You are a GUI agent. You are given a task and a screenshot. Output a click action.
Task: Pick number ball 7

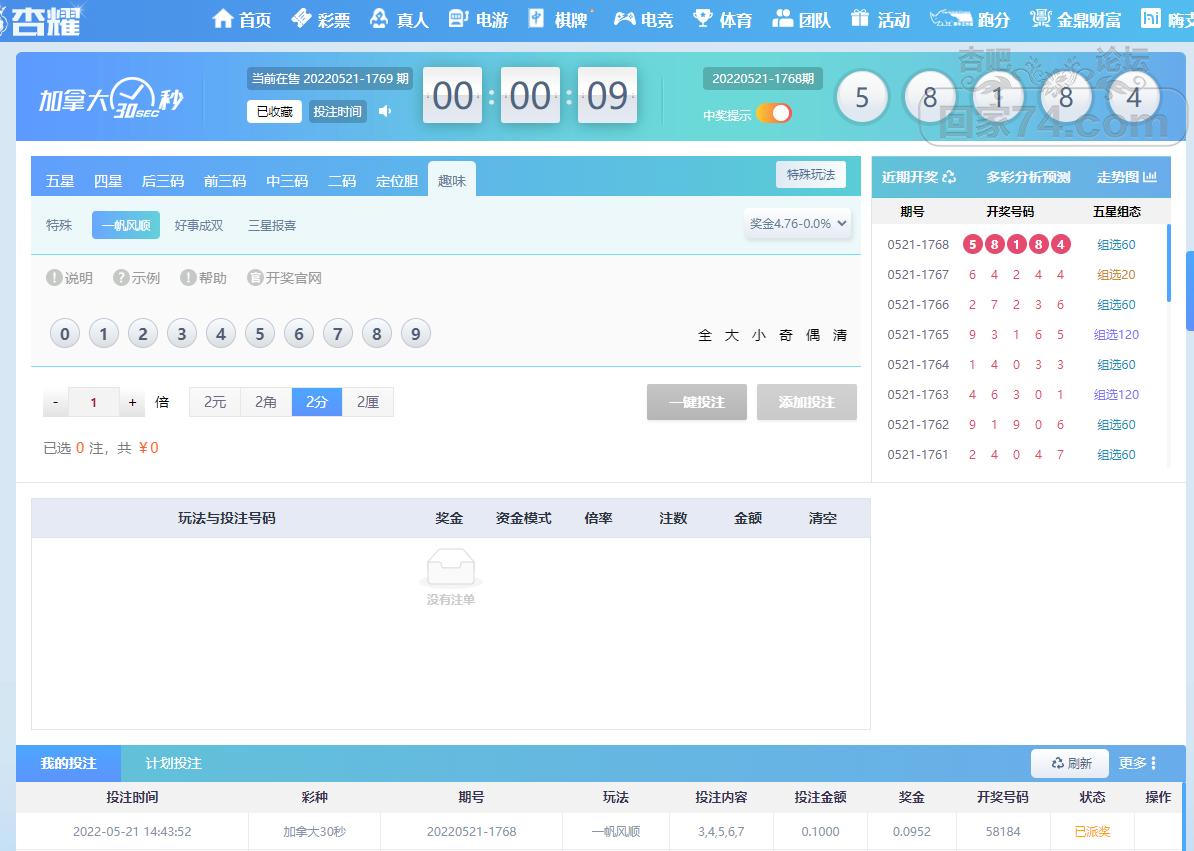338,333
